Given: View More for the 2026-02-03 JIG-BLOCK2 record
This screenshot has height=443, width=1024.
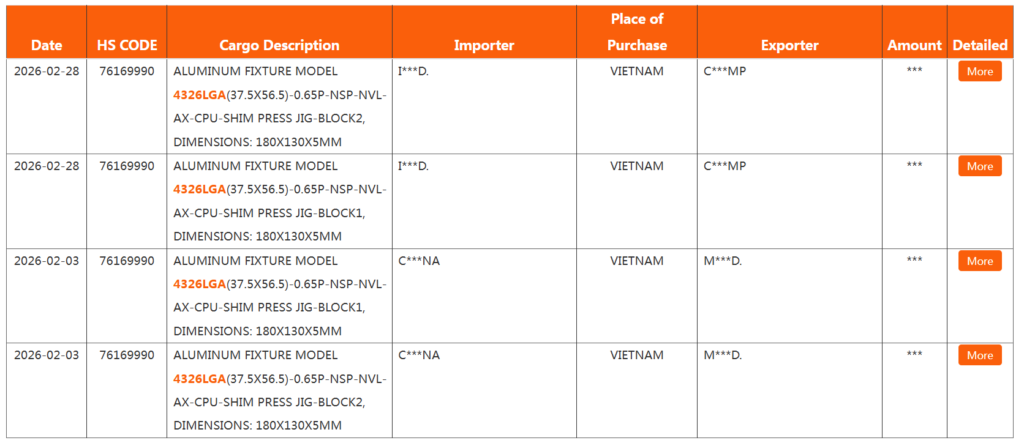Looking at the screenshot, I should (979, 355).
